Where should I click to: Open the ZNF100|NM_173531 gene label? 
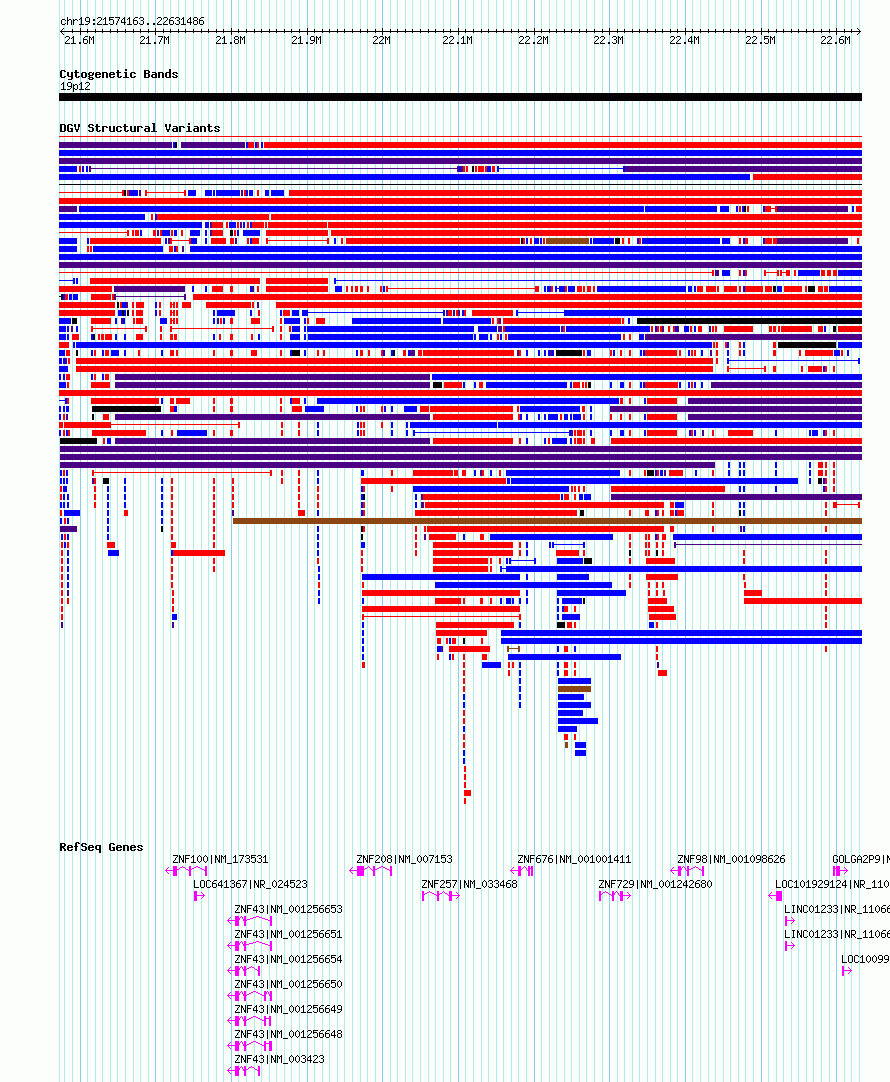(x=220, y=859)
